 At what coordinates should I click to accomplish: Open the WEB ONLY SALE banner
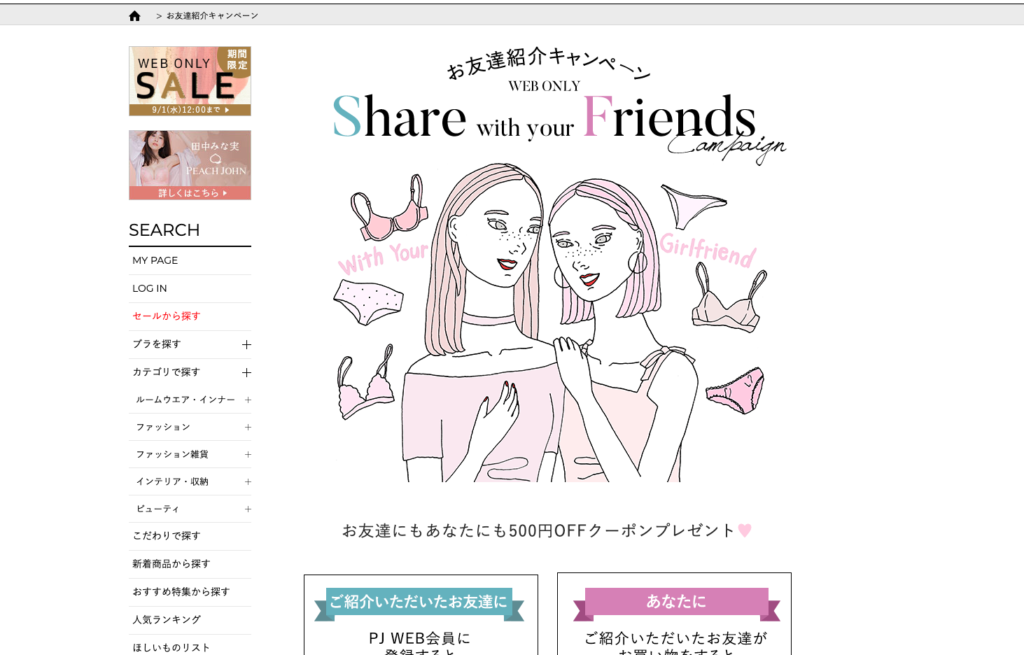[190, 81]
